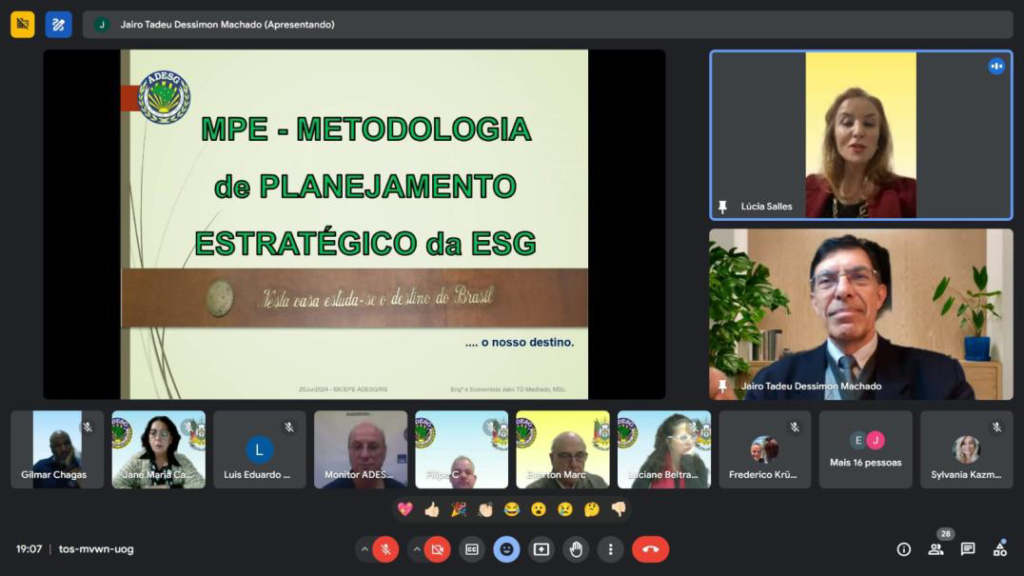Open the activities panel icon
The image size is (1024, 576).
[999, 549]
